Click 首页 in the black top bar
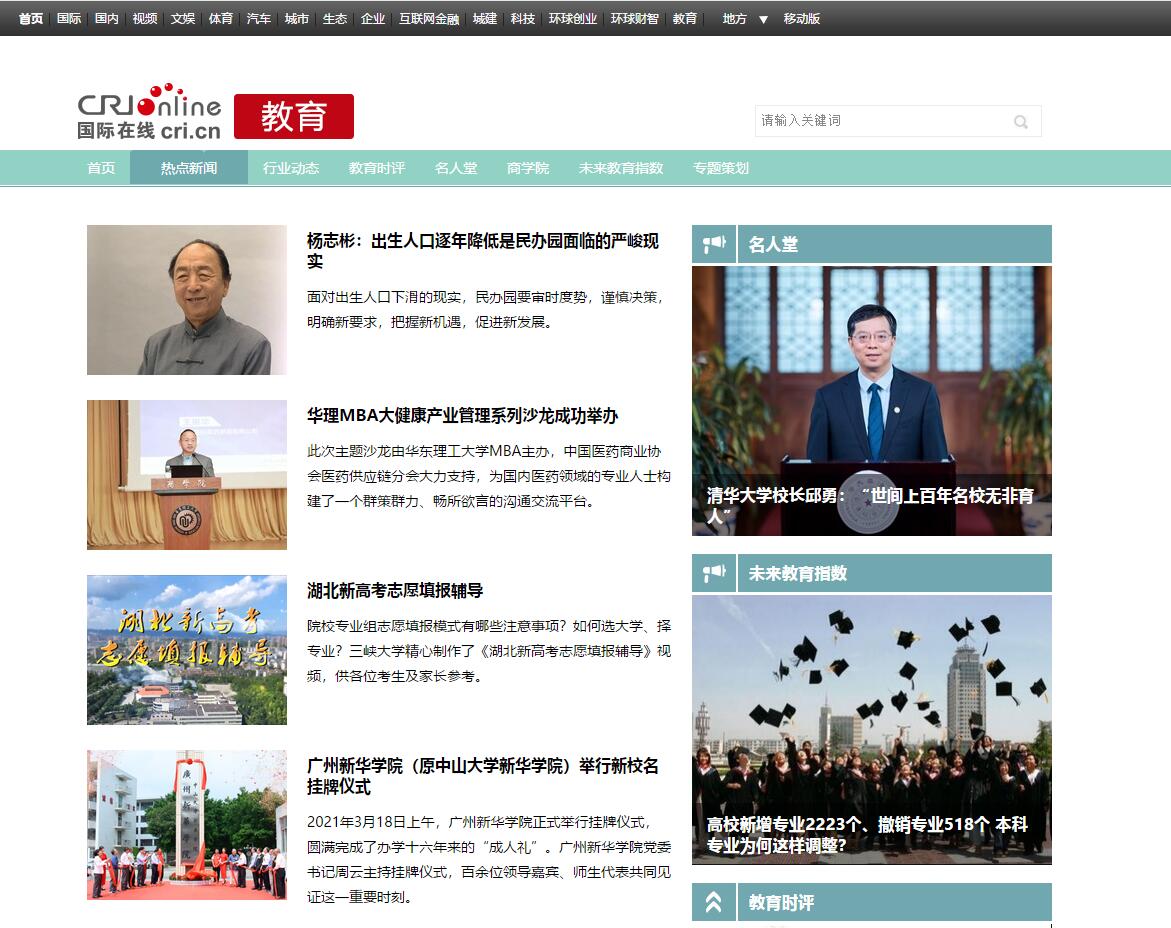Image resolution: width=1171 pixels, height=928 pixels. coord(29,18)
